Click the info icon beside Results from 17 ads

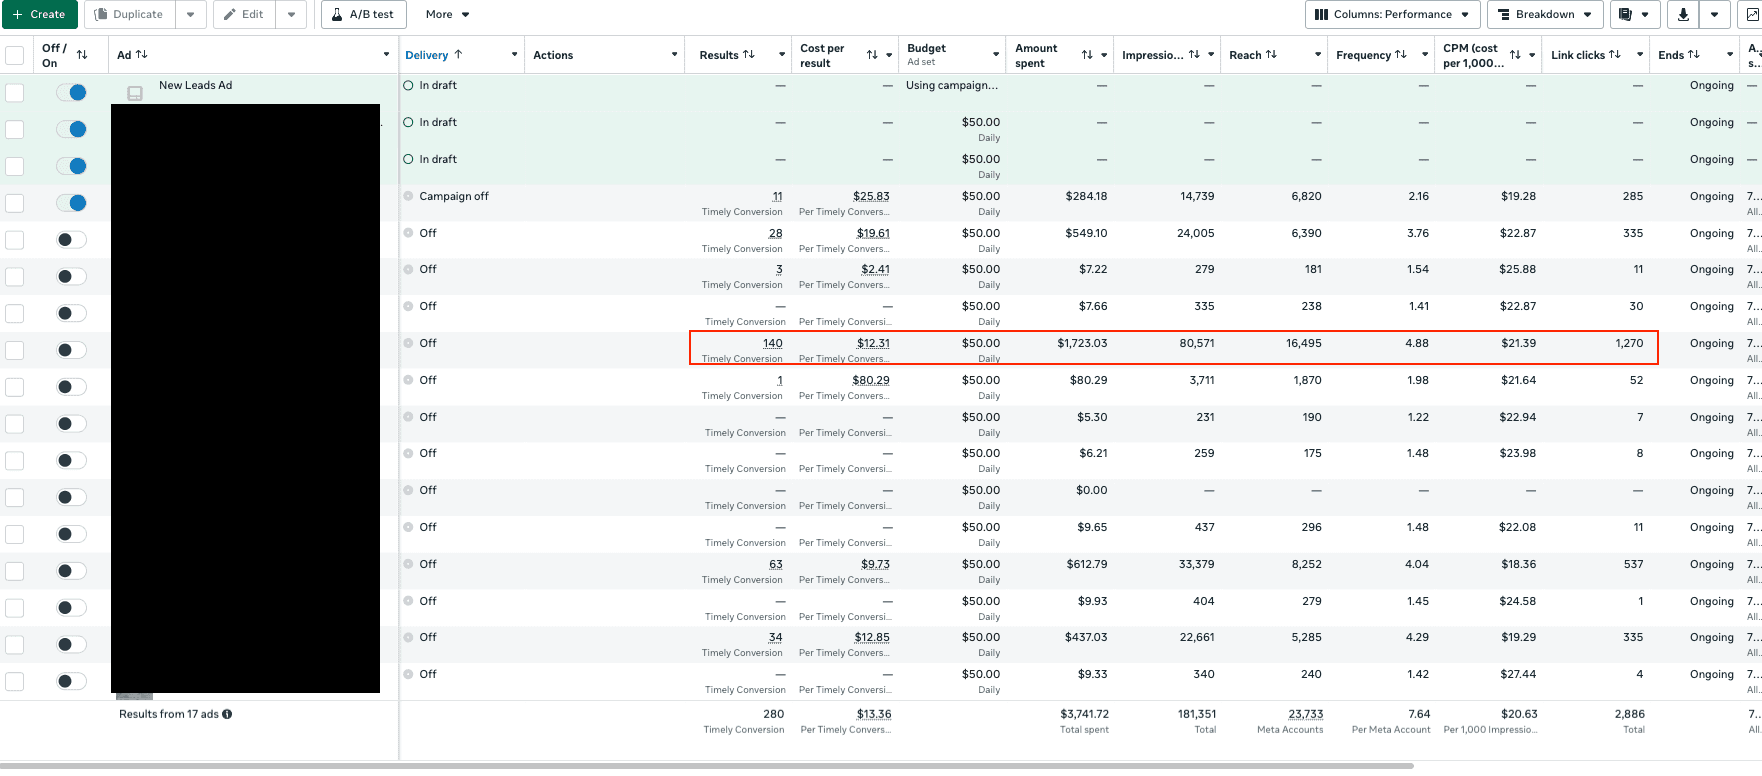coord(227,714)
